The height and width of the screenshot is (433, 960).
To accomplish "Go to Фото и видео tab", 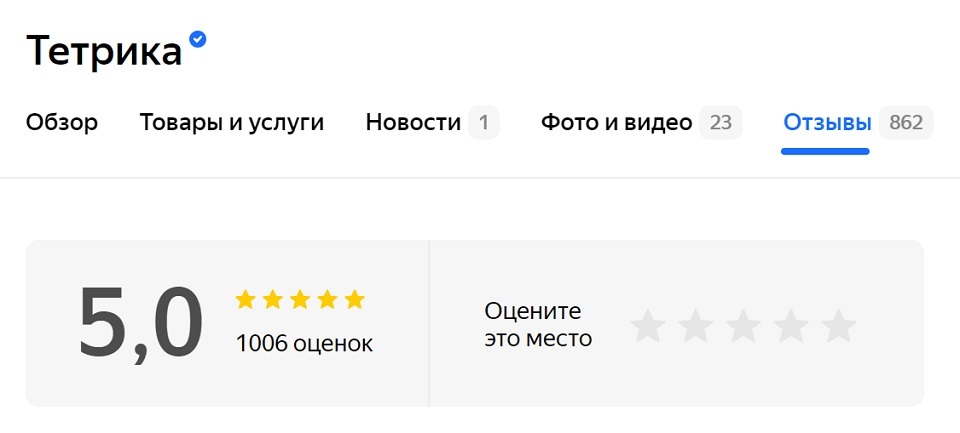I will click(x=616, y=123).
